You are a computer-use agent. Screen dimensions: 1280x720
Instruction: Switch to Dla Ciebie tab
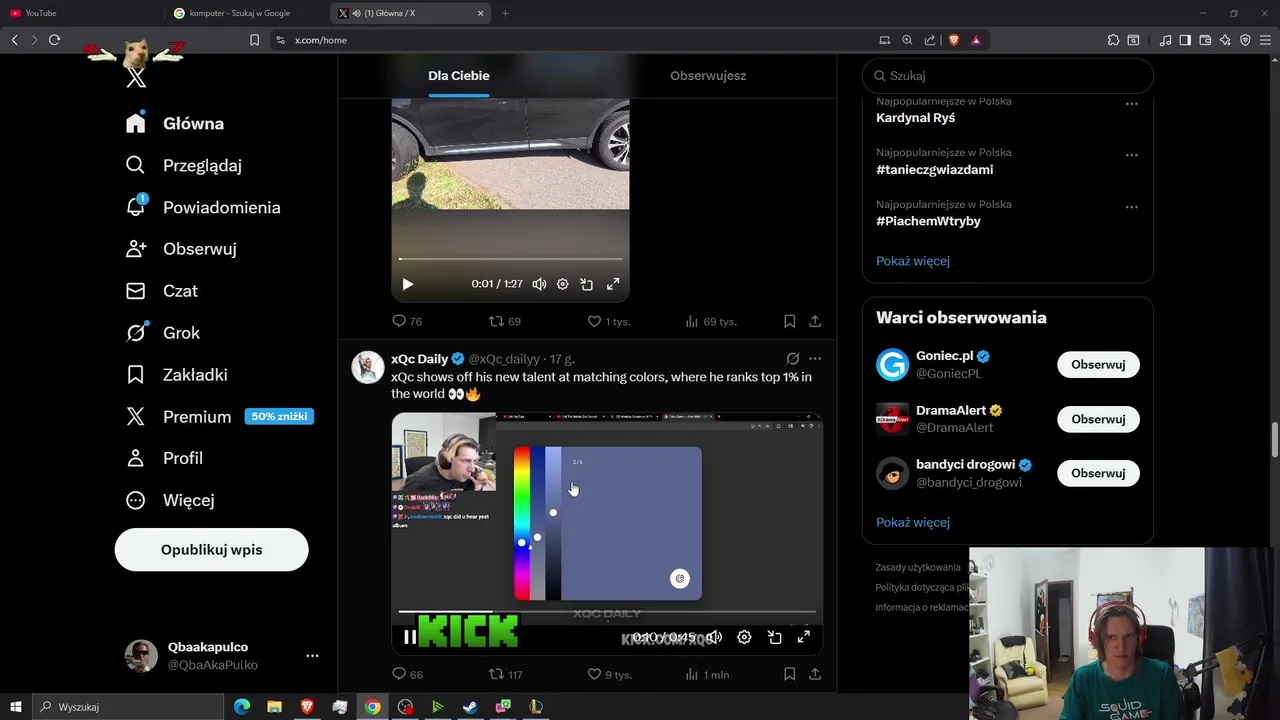[x=459, y=76]
